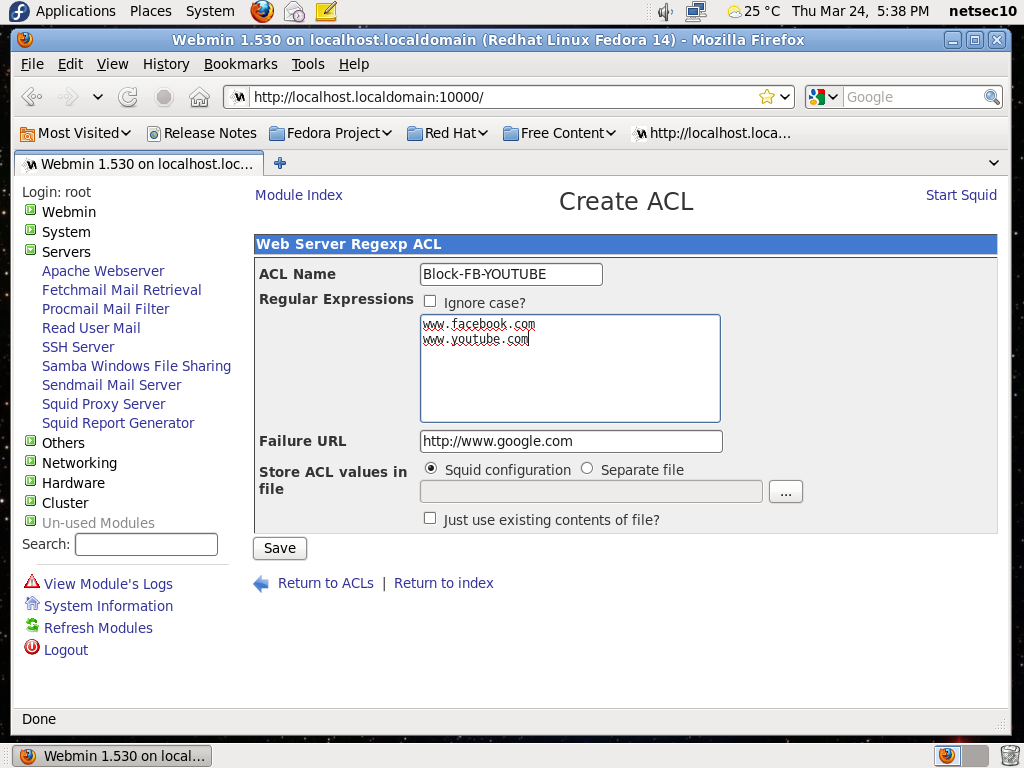Click the workspace switcher Firefox thumbnail
This screenshot has width=1024, height=768.
[x=947, y=756]
